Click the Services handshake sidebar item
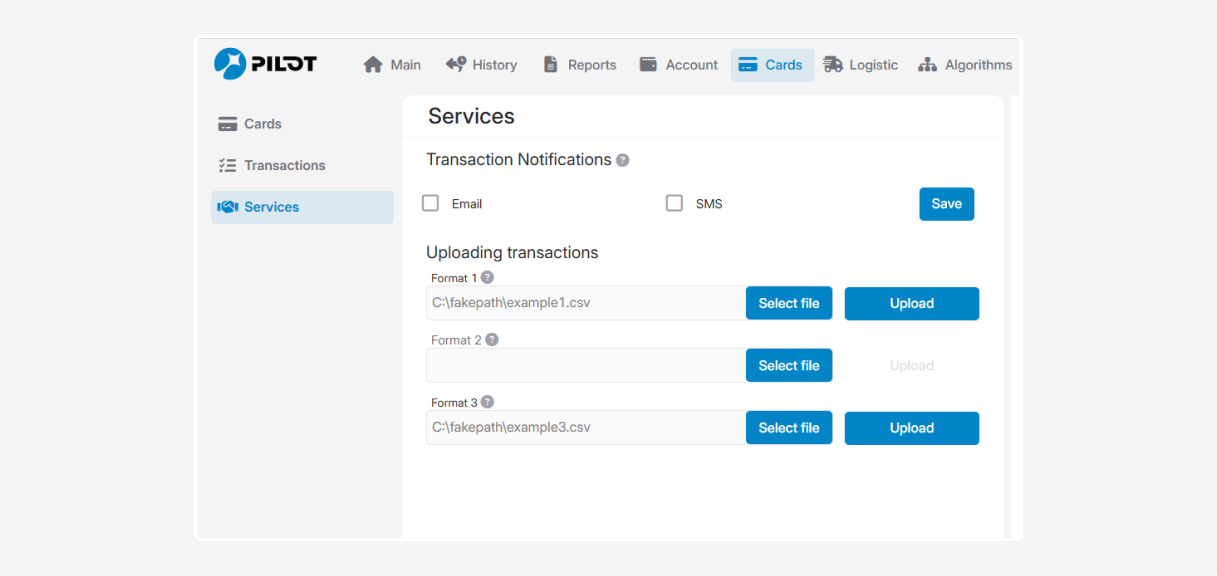The height and width of the screenshot is (576, 1217). tap(270, 207)
